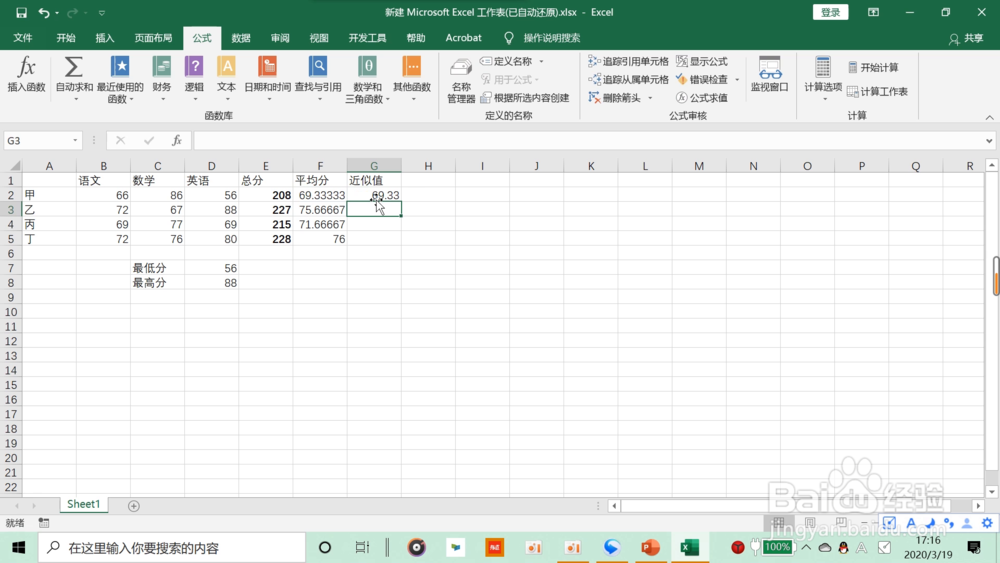This screenshot has height=563, width=1000.
Task: Click Calculate Sheet (计算工作表)
Action: tap(878, 91)
